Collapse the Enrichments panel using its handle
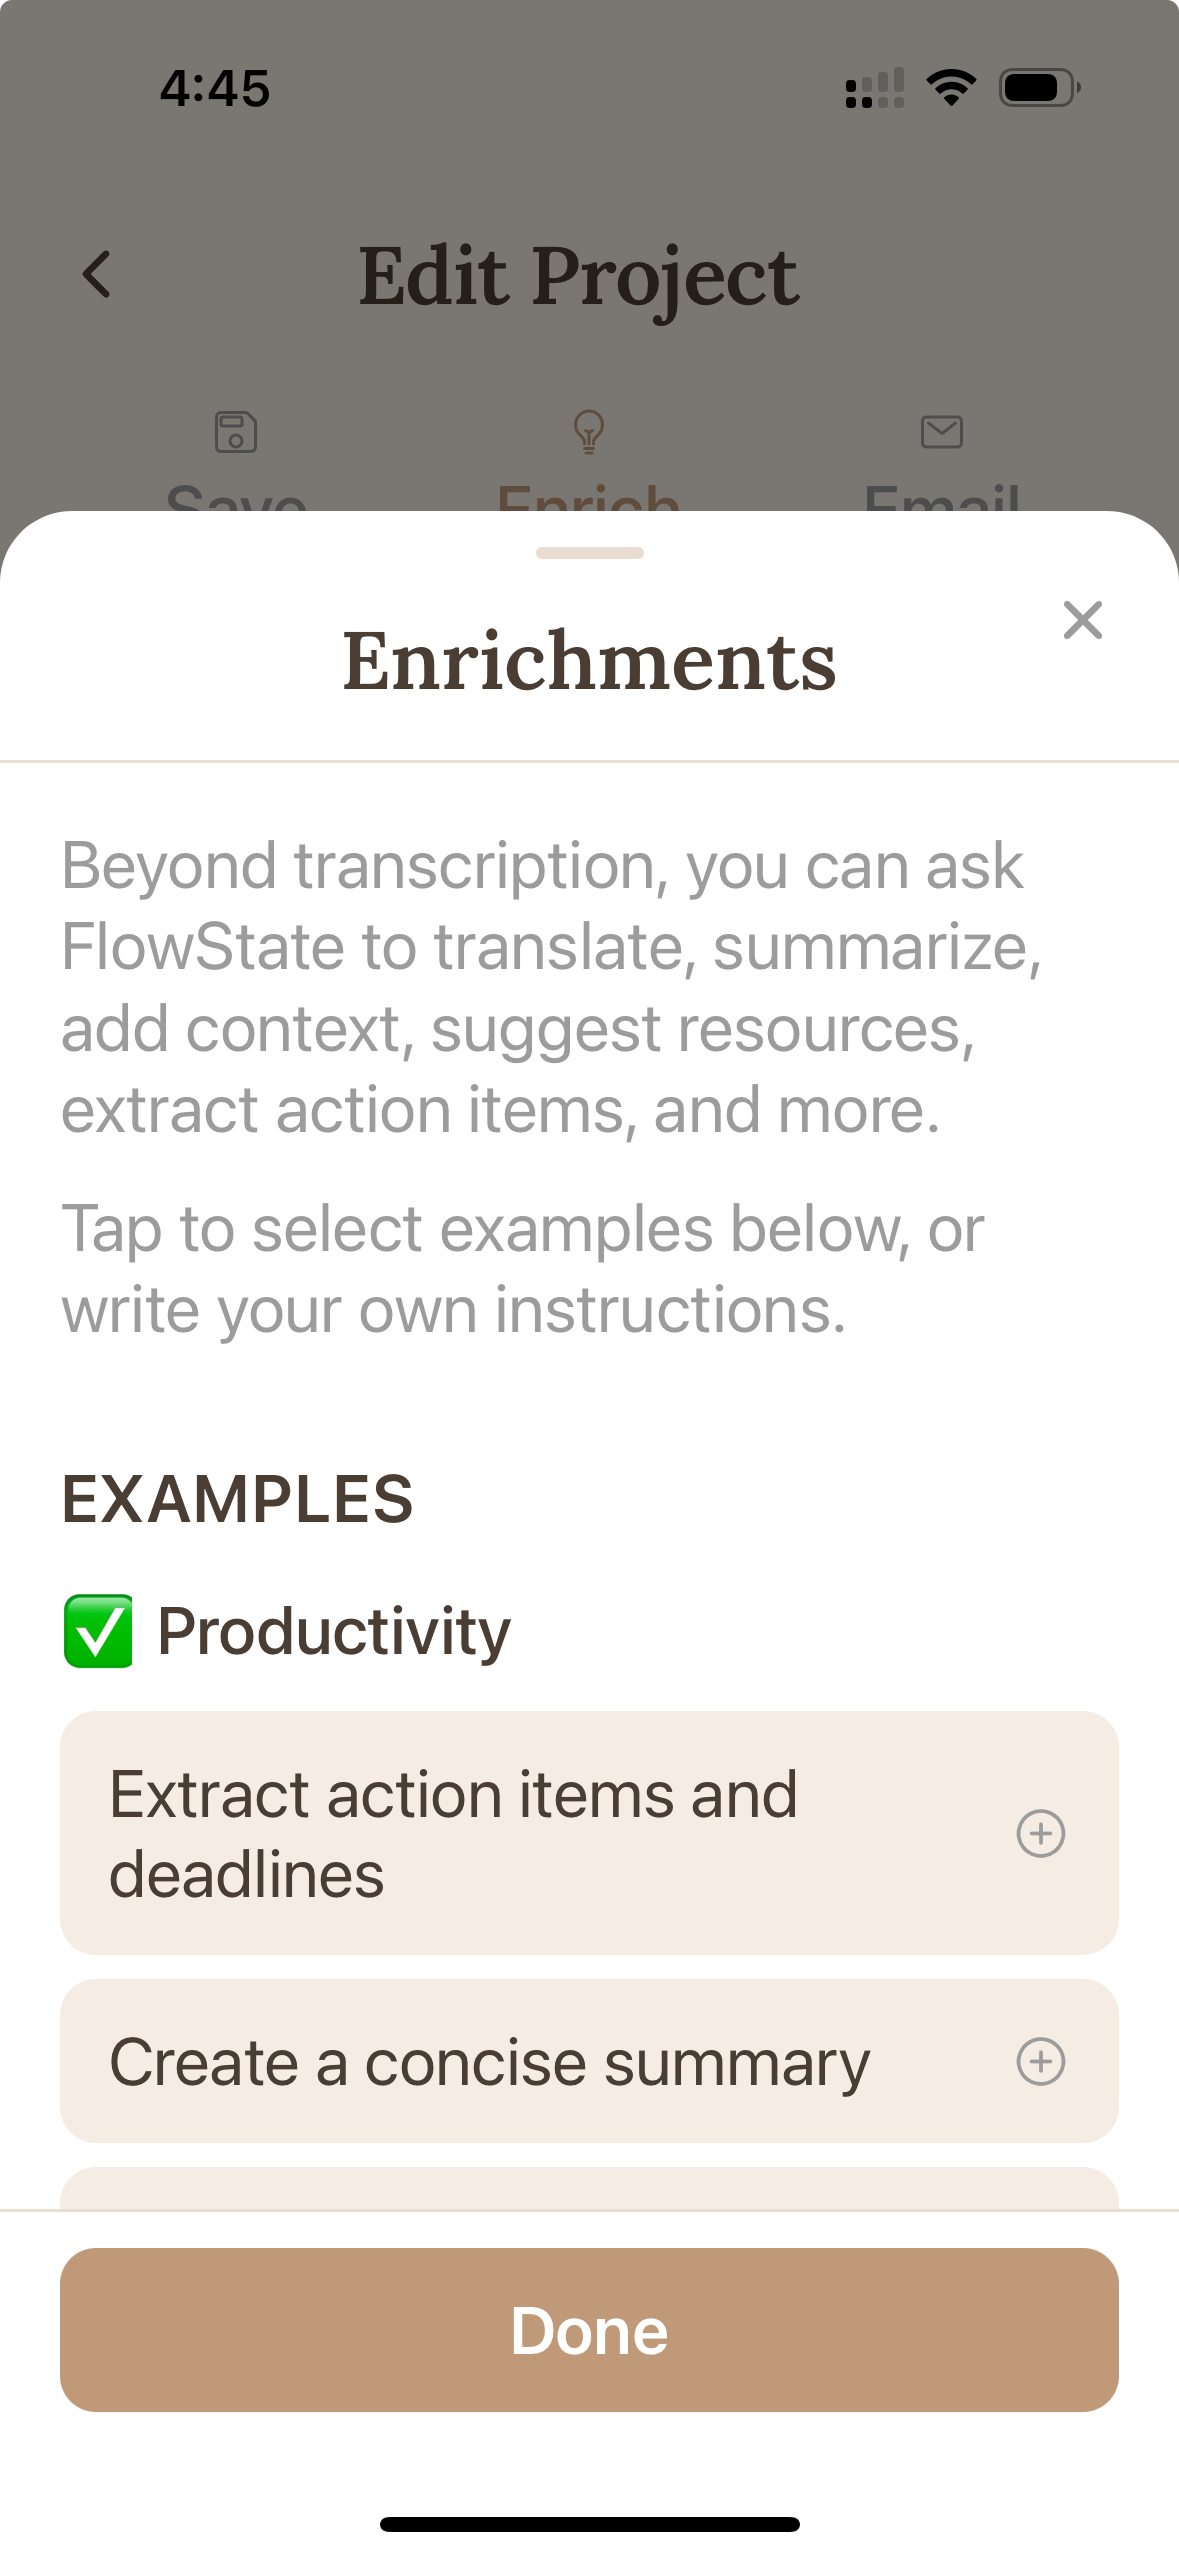1179x2556 pixels. [589, 551]
